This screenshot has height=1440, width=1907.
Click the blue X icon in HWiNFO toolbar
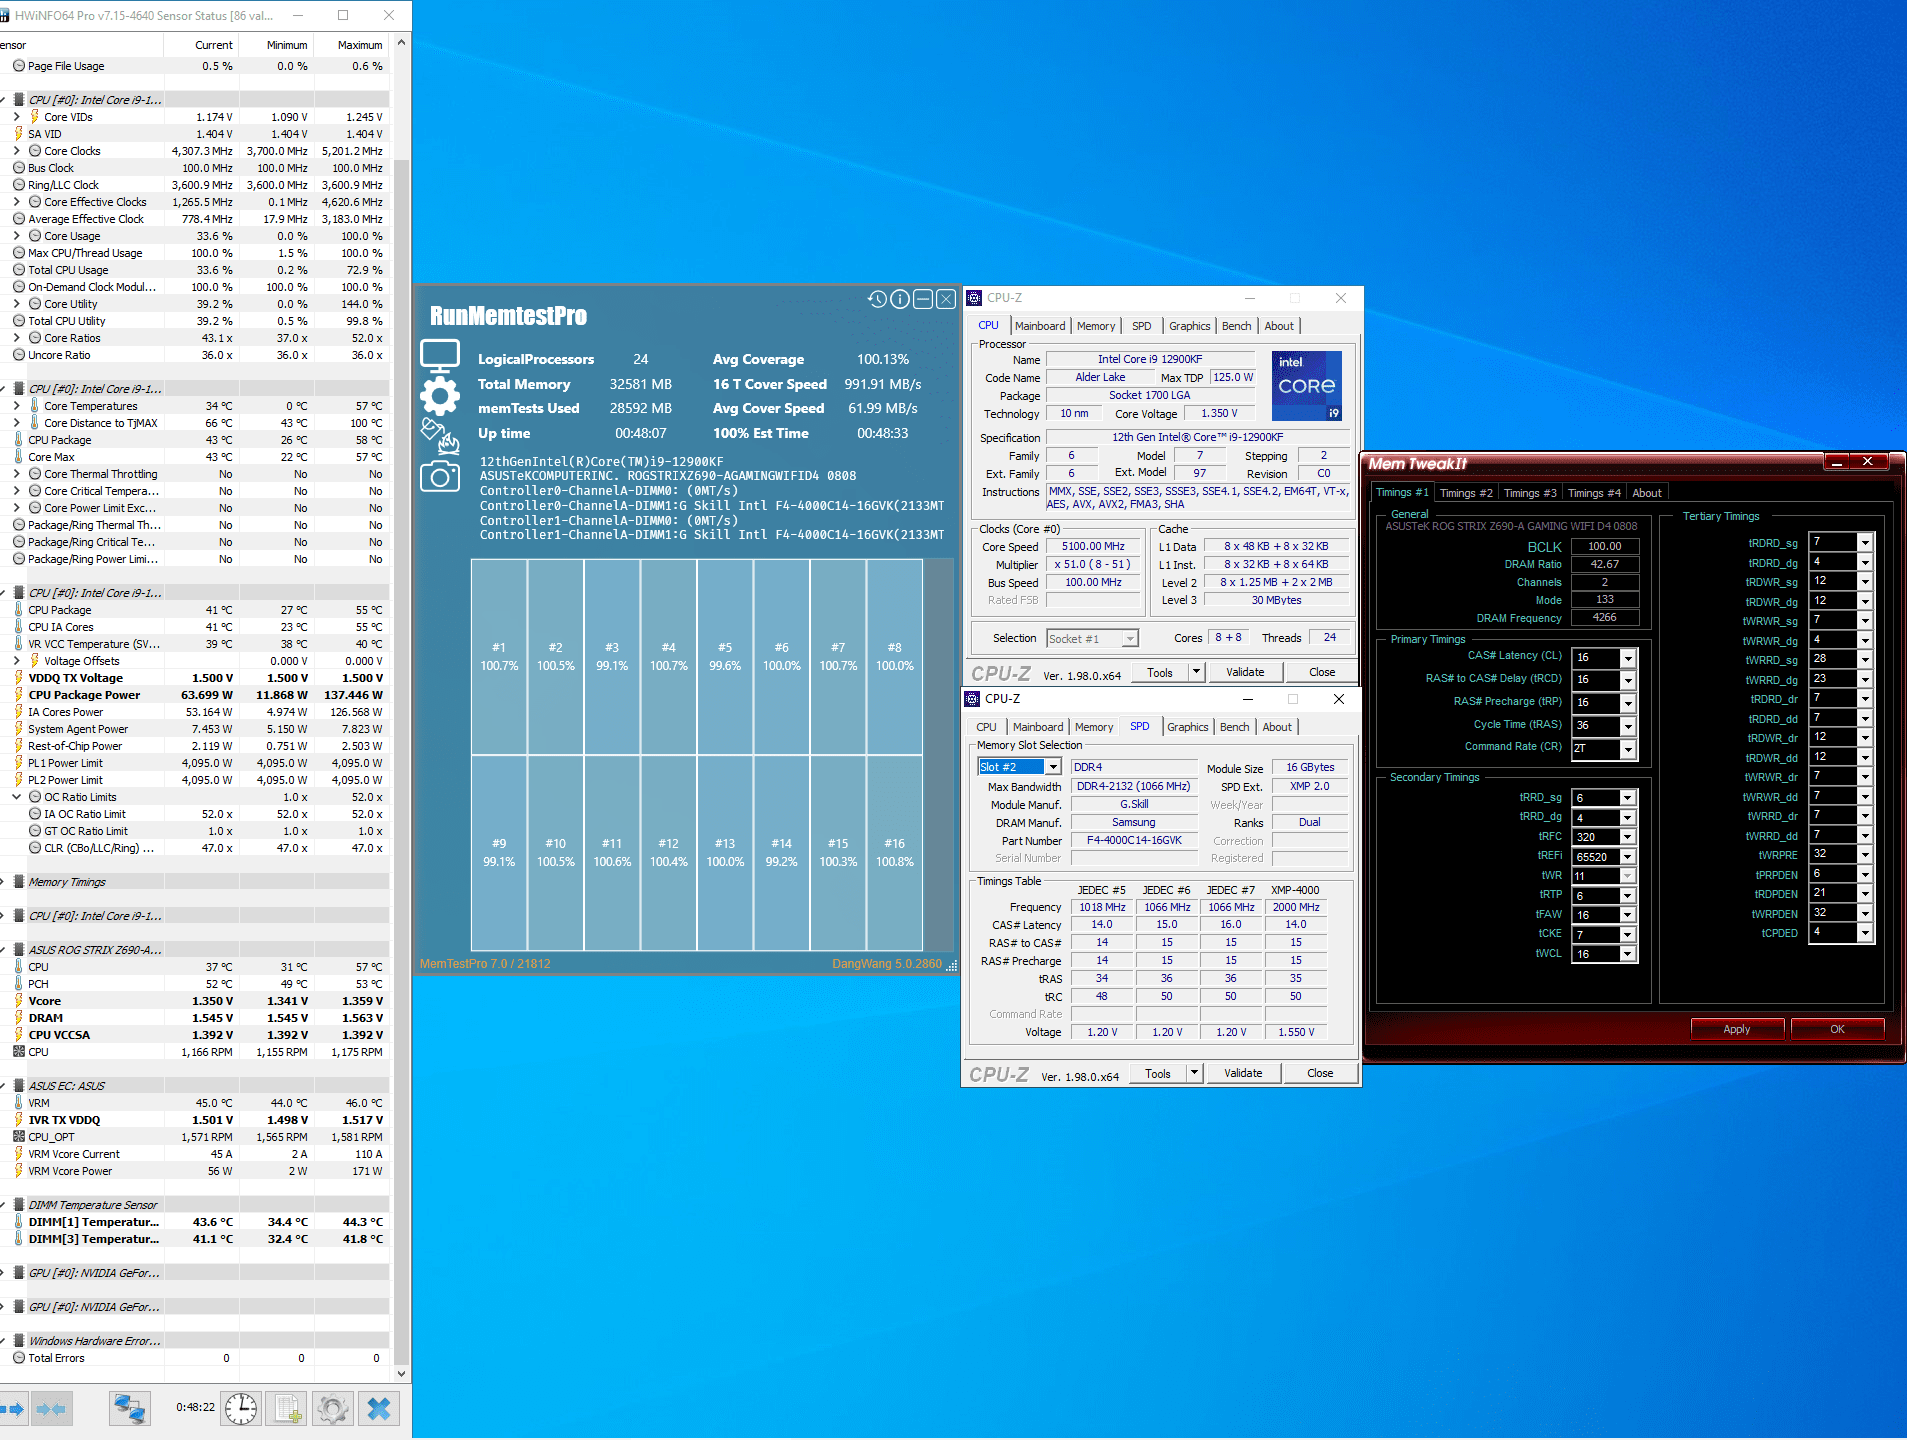pos(379,1409)
